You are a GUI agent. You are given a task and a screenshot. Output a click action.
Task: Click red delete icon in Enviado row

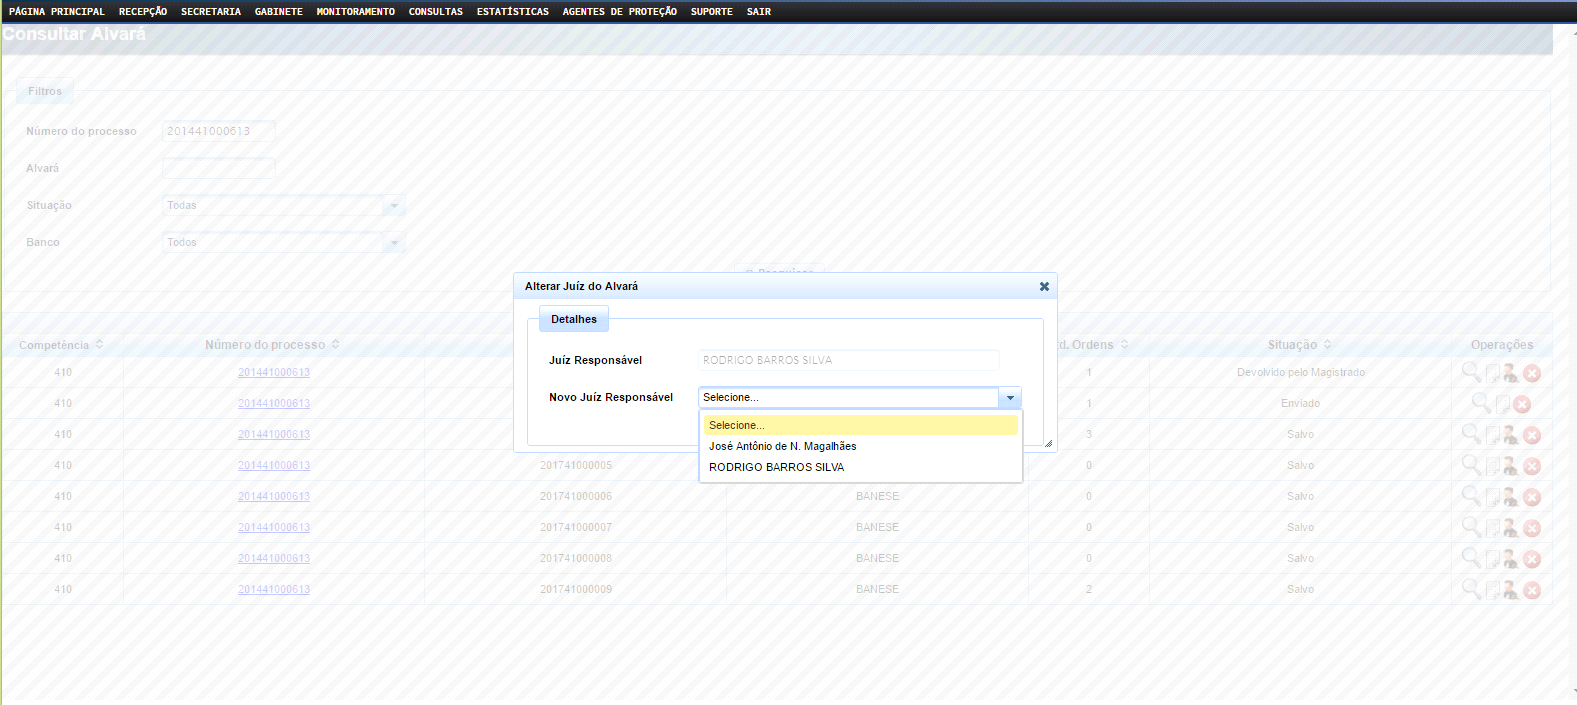pos(1522,404)
